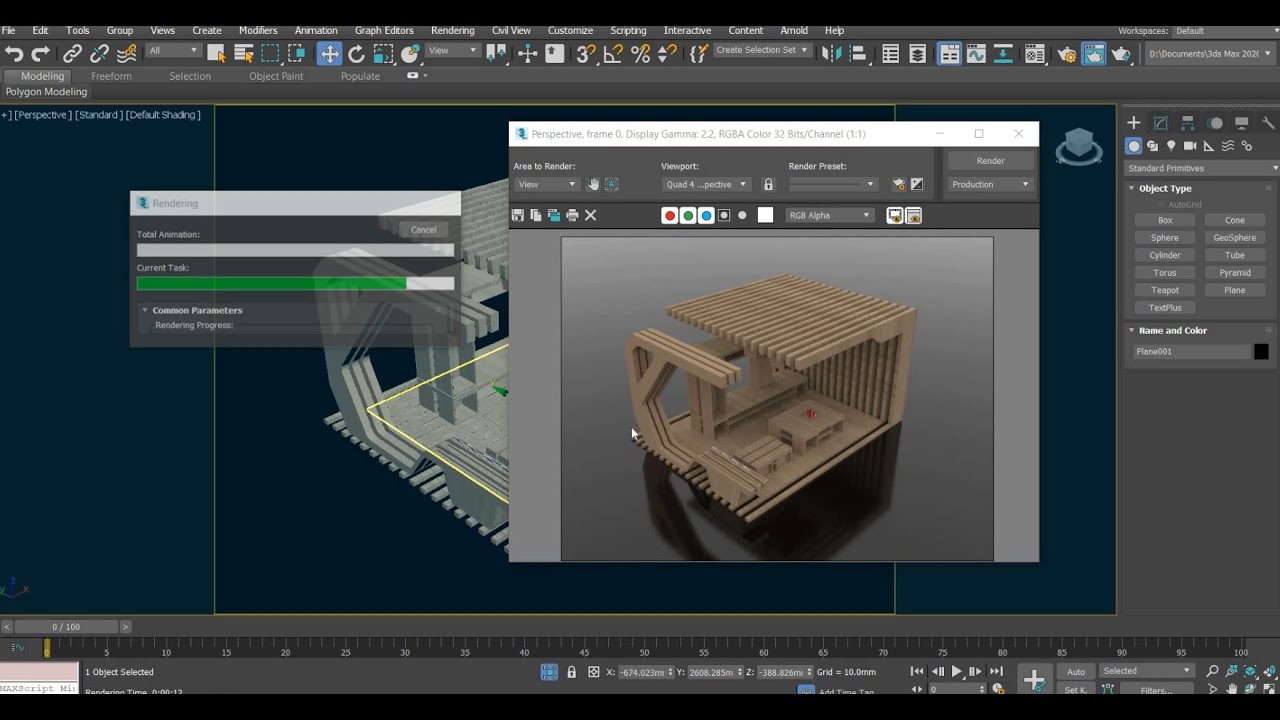Image resolution: width=1280 pixels, height=720 pixels.
Task: Open the RGB Alpha channel dropdown
Action: pos(829,215)
